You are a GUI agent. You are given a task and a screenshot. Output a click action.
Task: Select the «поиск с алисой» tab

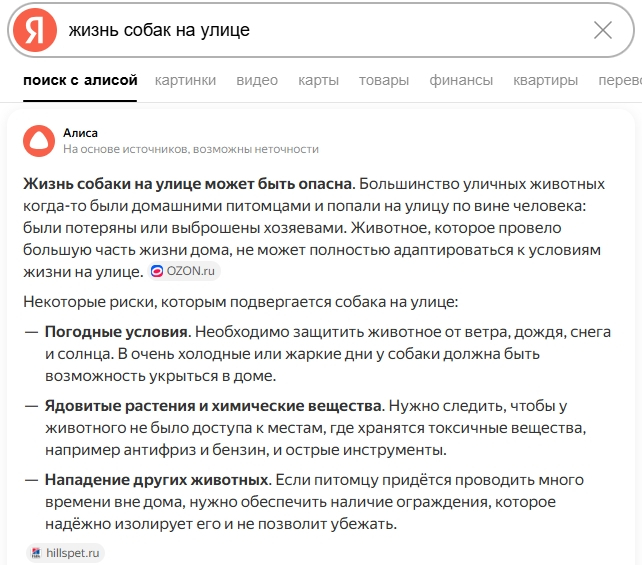click(x=80, y=81)
